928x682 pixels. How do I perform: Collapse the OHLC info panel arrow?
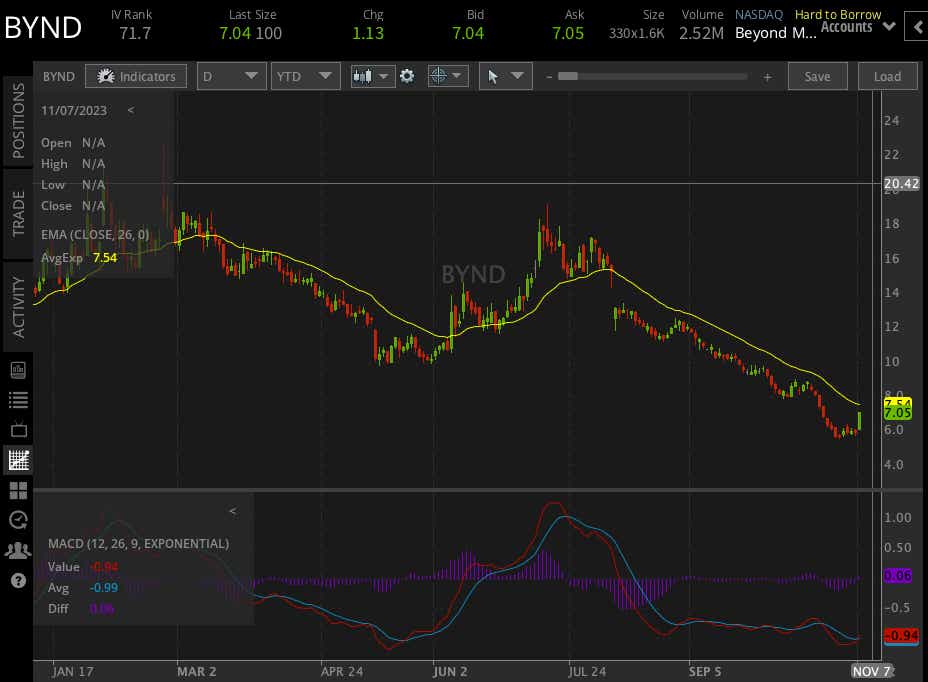coord(131,110)
